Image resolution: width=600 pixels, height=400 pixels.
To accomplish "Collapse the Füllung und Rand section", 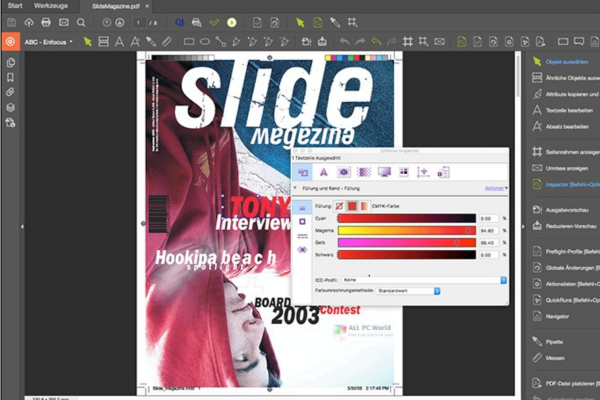I will 295,188.
